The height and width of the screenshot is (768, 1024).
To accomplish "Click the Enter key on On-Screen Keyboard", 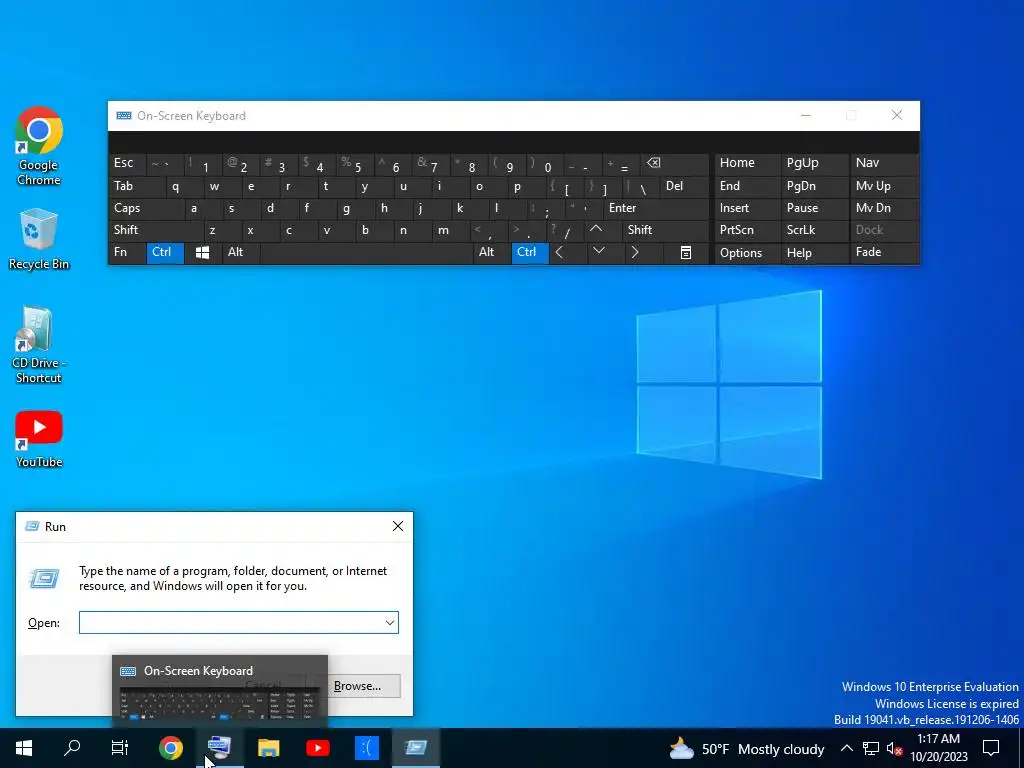I will 656,208.
